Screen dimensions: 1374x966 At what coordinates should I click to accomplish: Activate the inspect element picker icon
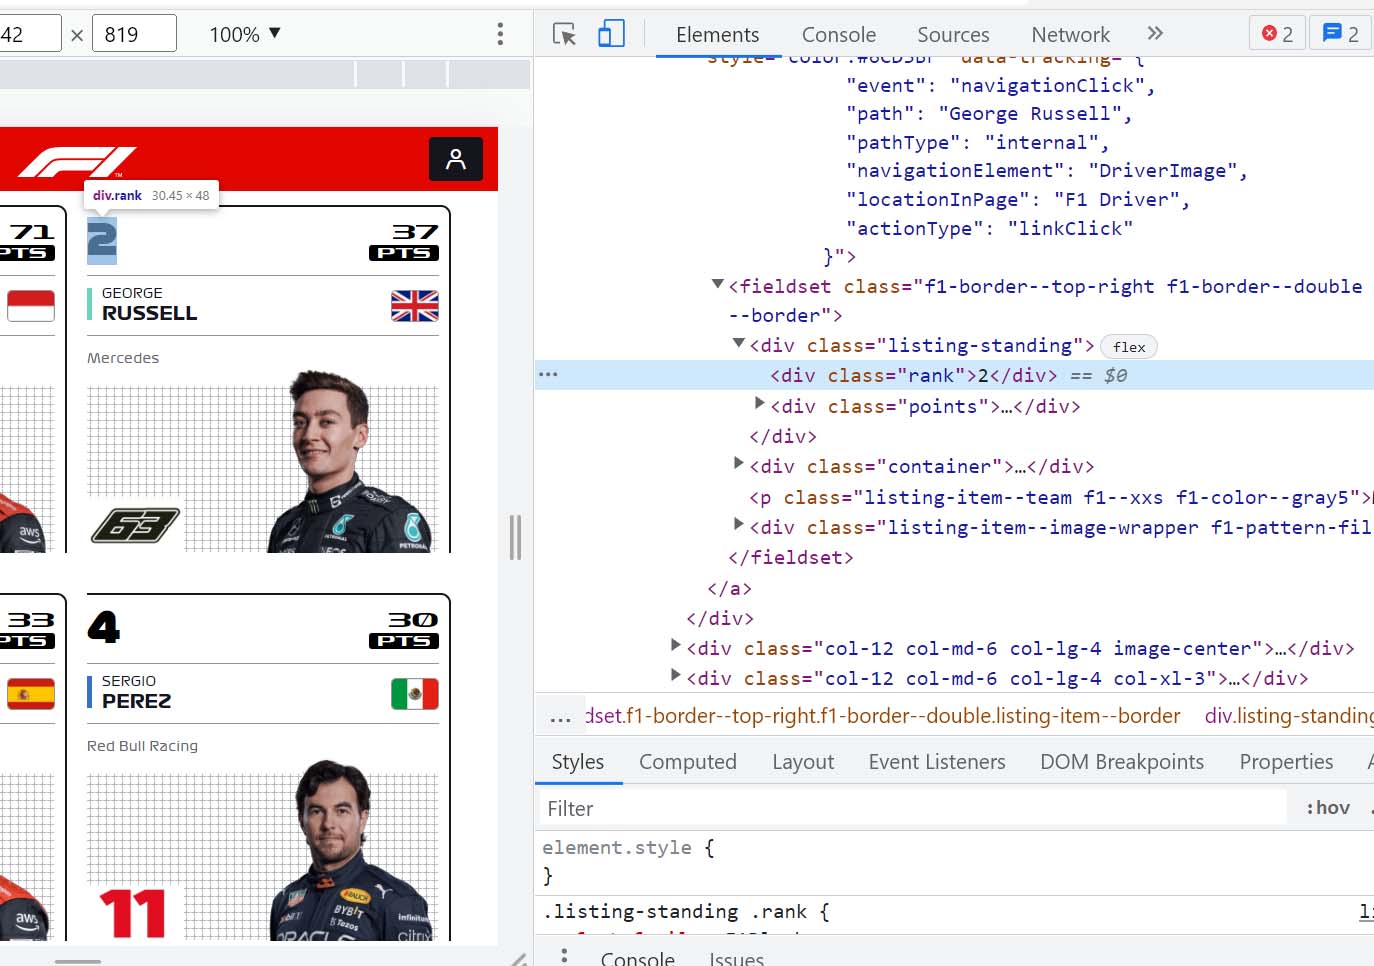[564, 34]
